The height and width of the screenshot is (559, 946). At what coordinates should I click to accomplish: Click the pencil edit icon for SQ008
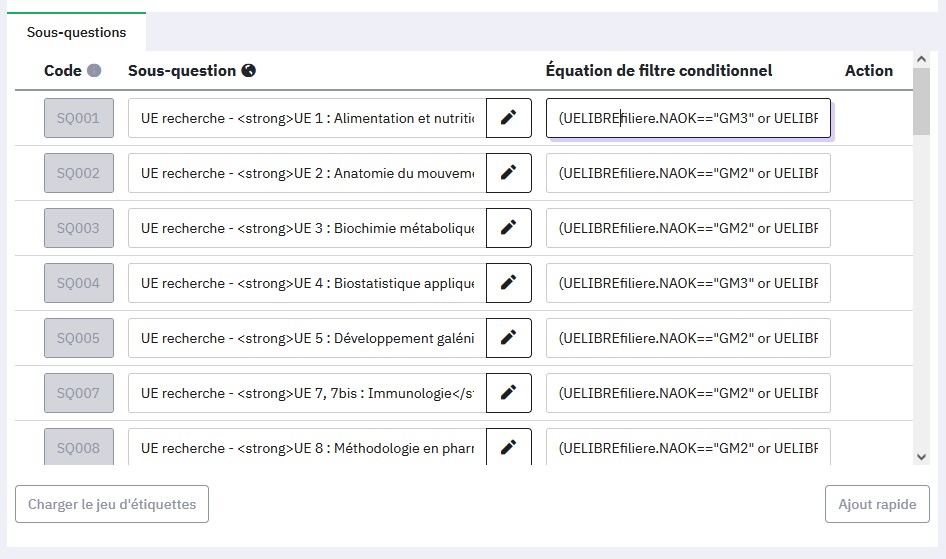point(508,447)
